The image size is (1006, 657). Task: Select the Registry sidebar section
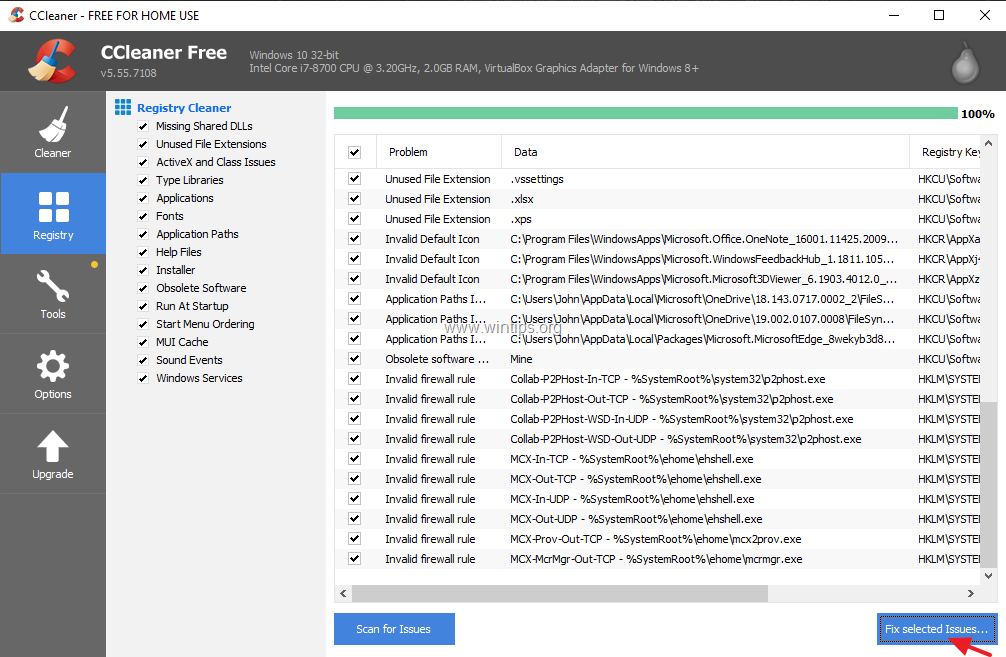coord(53,214)
